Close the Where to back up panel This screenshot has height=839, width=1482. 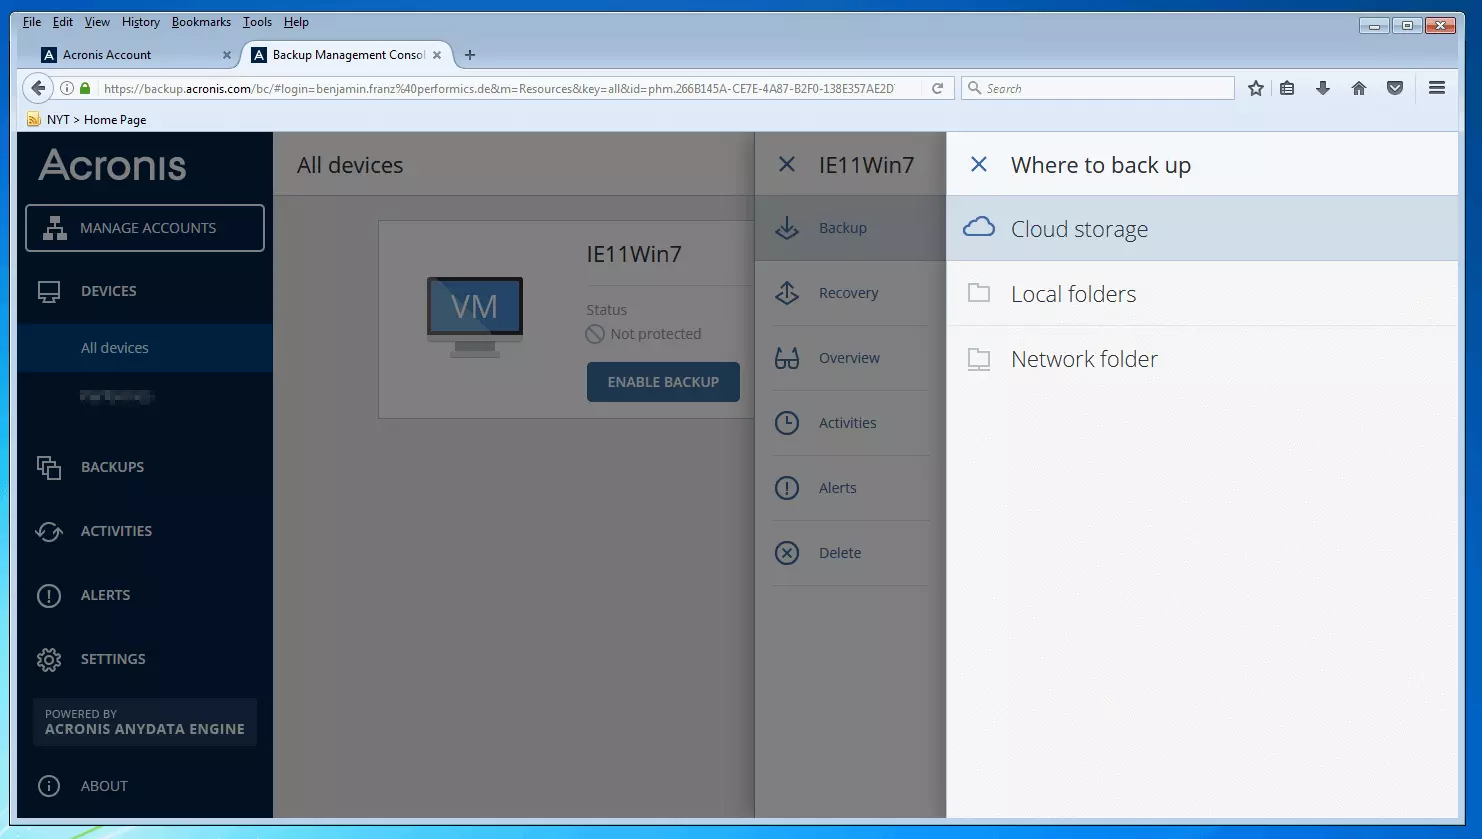coord(979,164)
